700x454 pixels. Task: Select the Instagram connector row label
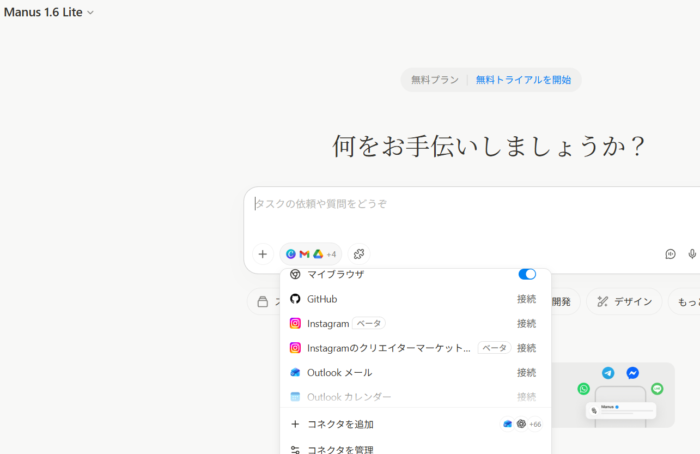click(x=328, y=324)
